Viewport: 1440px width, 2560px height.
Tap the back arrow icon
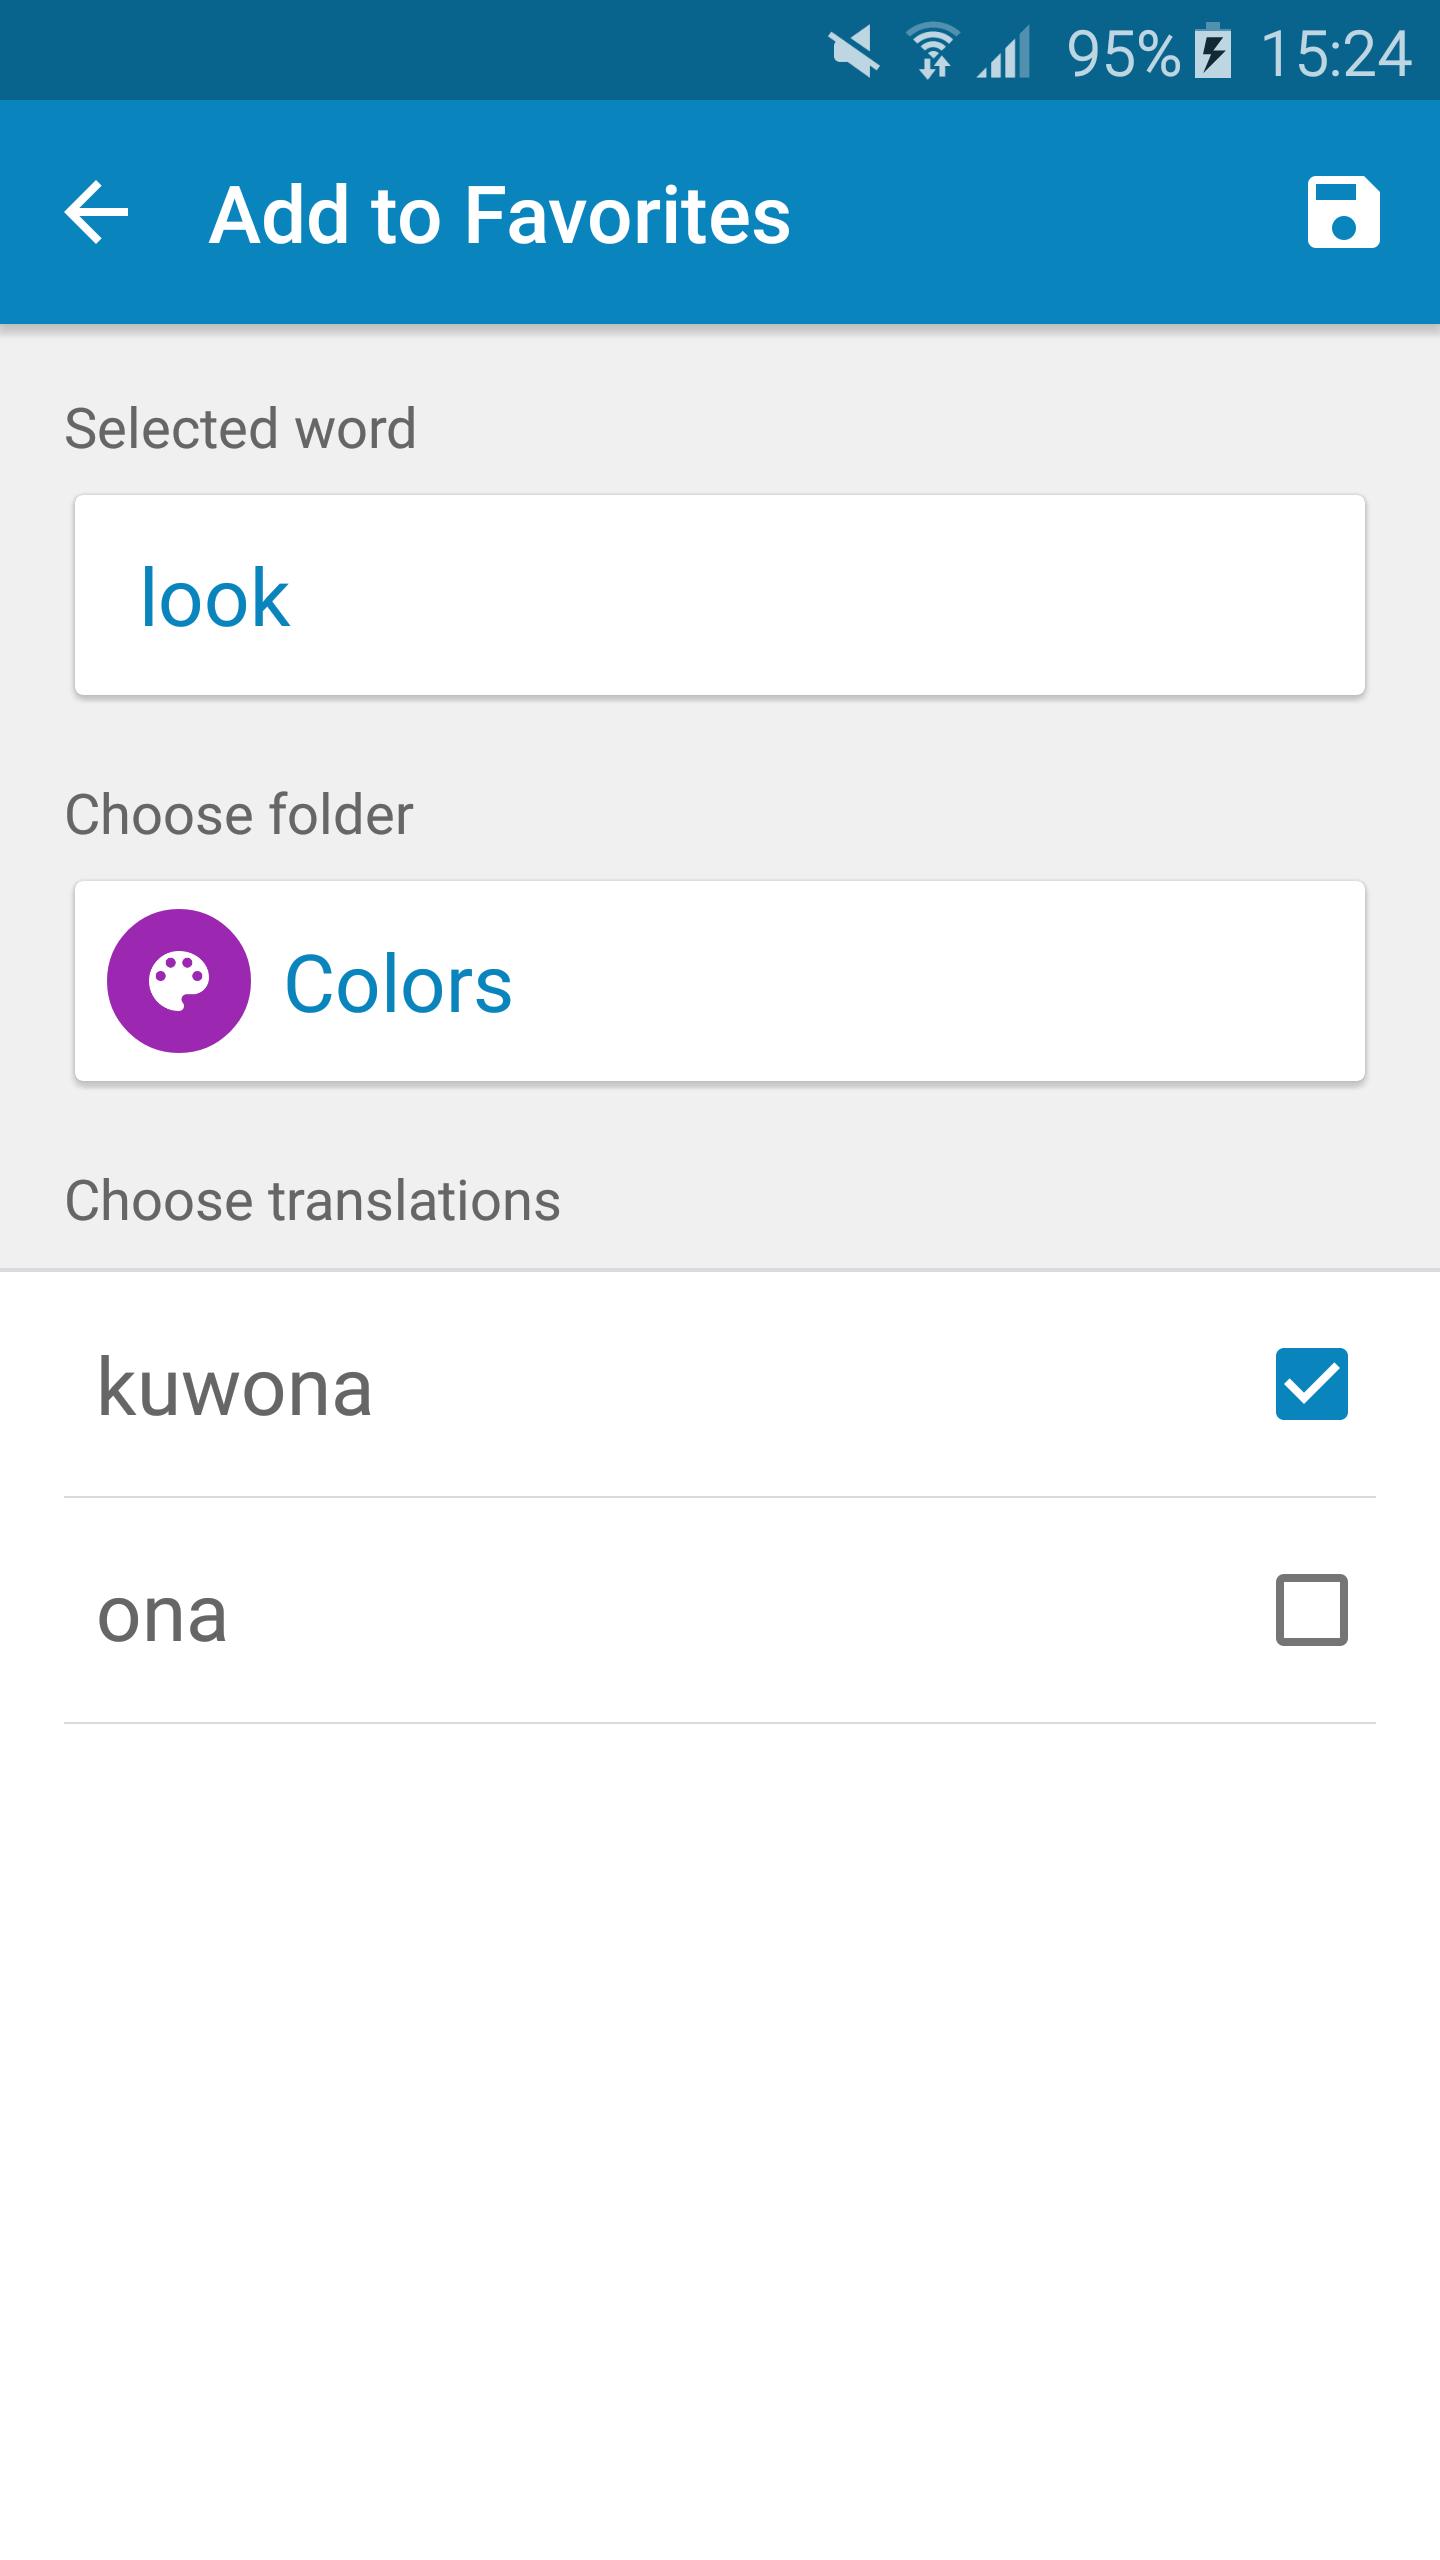[96, 212]
